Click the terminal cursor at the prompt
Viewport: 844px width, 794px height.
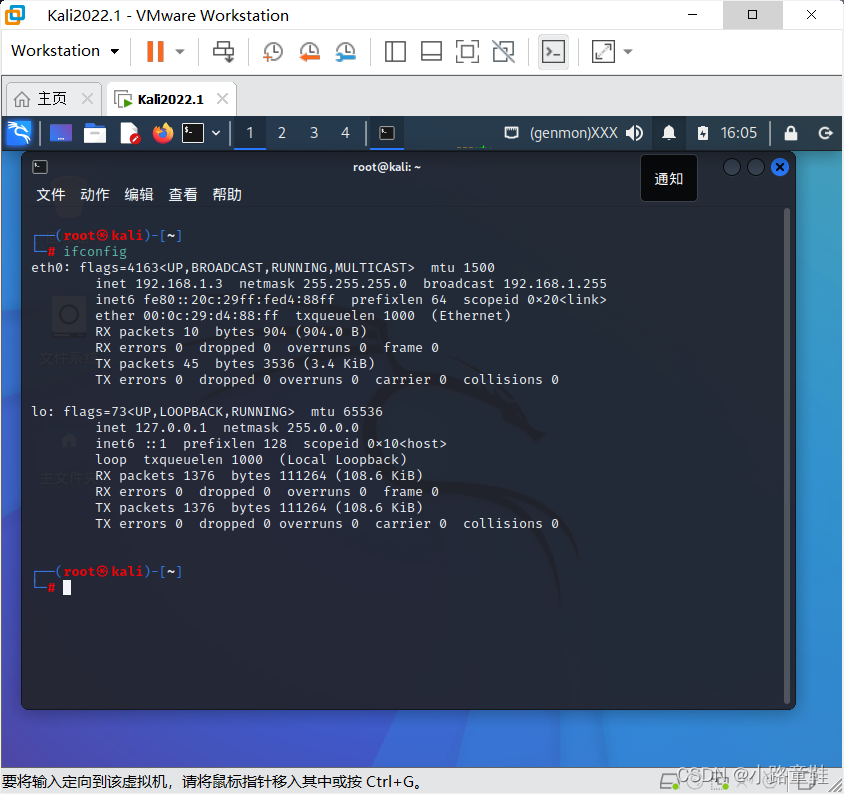click(x=67, y=587)
